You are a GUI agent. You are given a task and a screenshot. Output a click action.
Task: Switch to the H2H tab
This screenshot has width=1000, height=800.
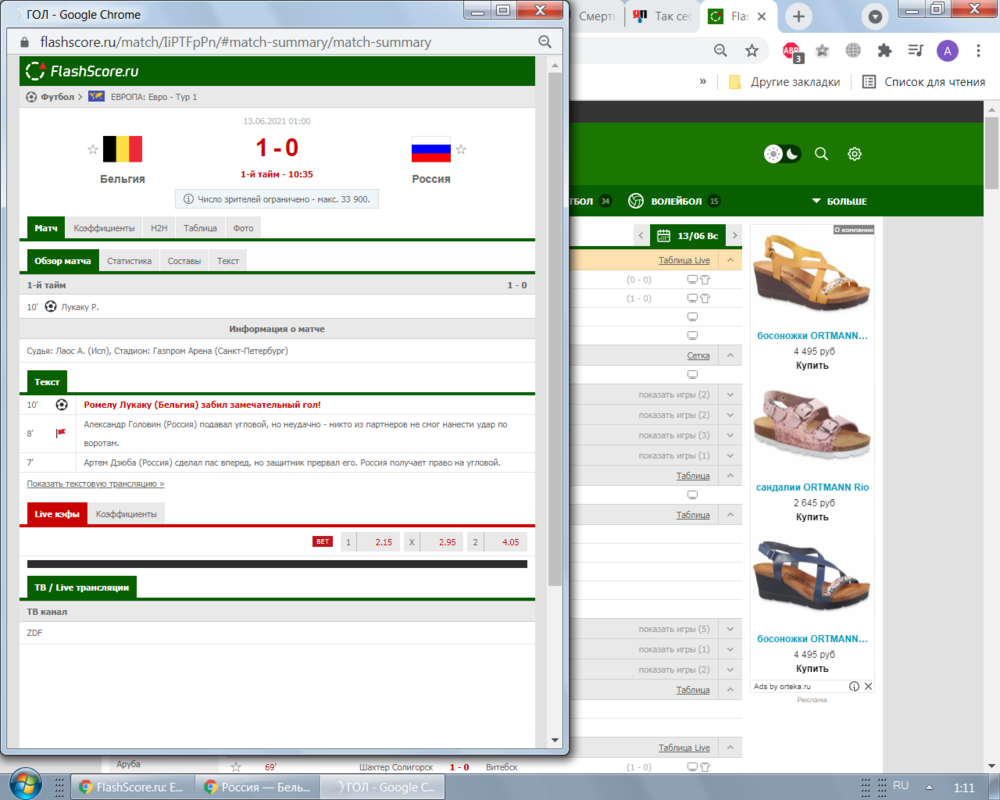coord(159,228)
